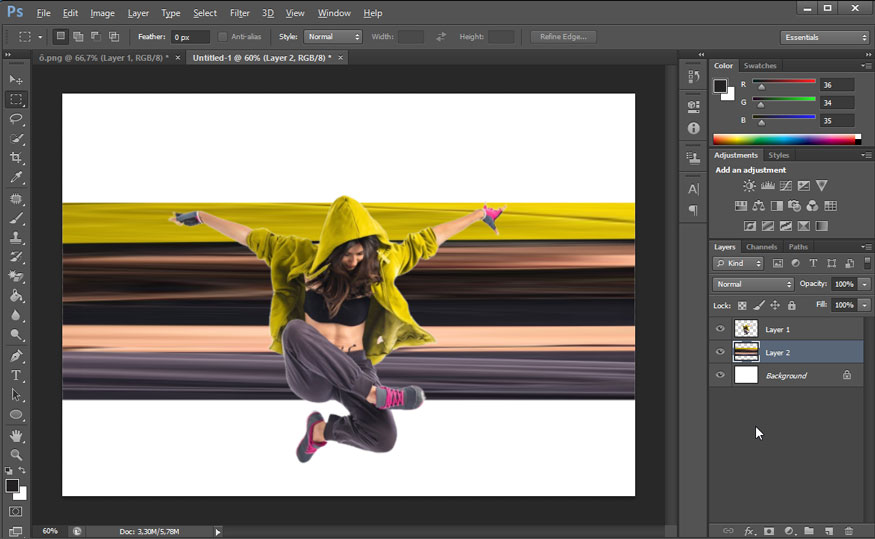Viewport: 875px width, 539px height.
Task: Open the Essentials workspace dropdown
Action: tap(823, 37)
